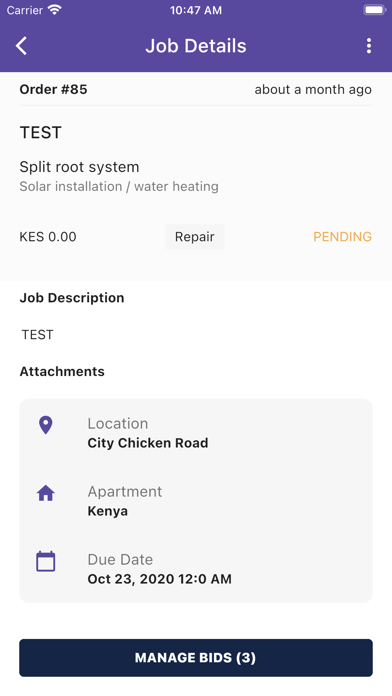Select the Oct 23, 2020 due date
Screen dimensions: 392x696
click(159, 579)
